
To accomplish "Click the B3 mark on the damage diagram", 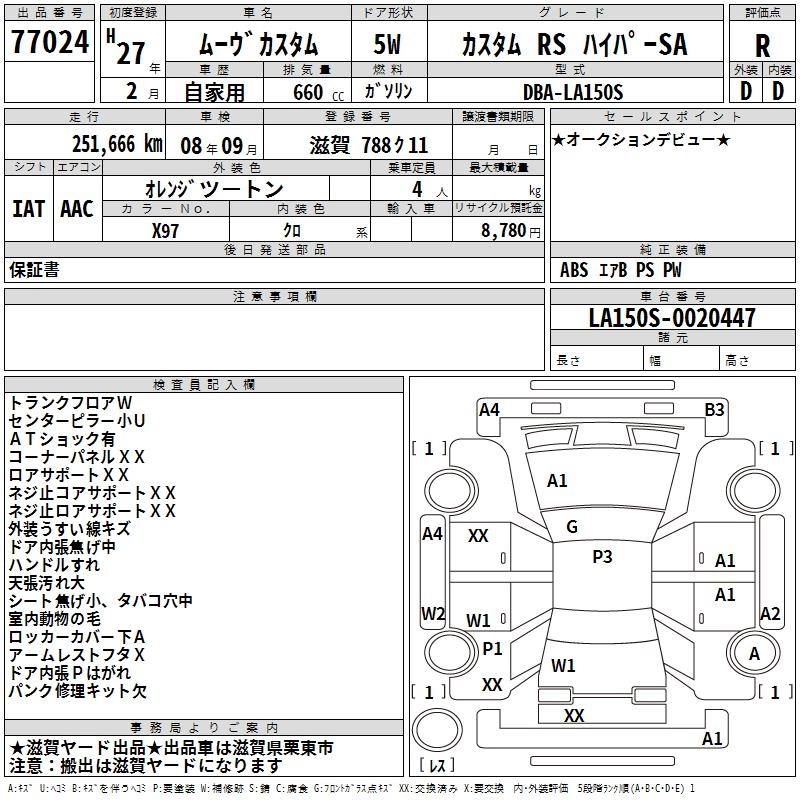I will click(x=714, y=409).
